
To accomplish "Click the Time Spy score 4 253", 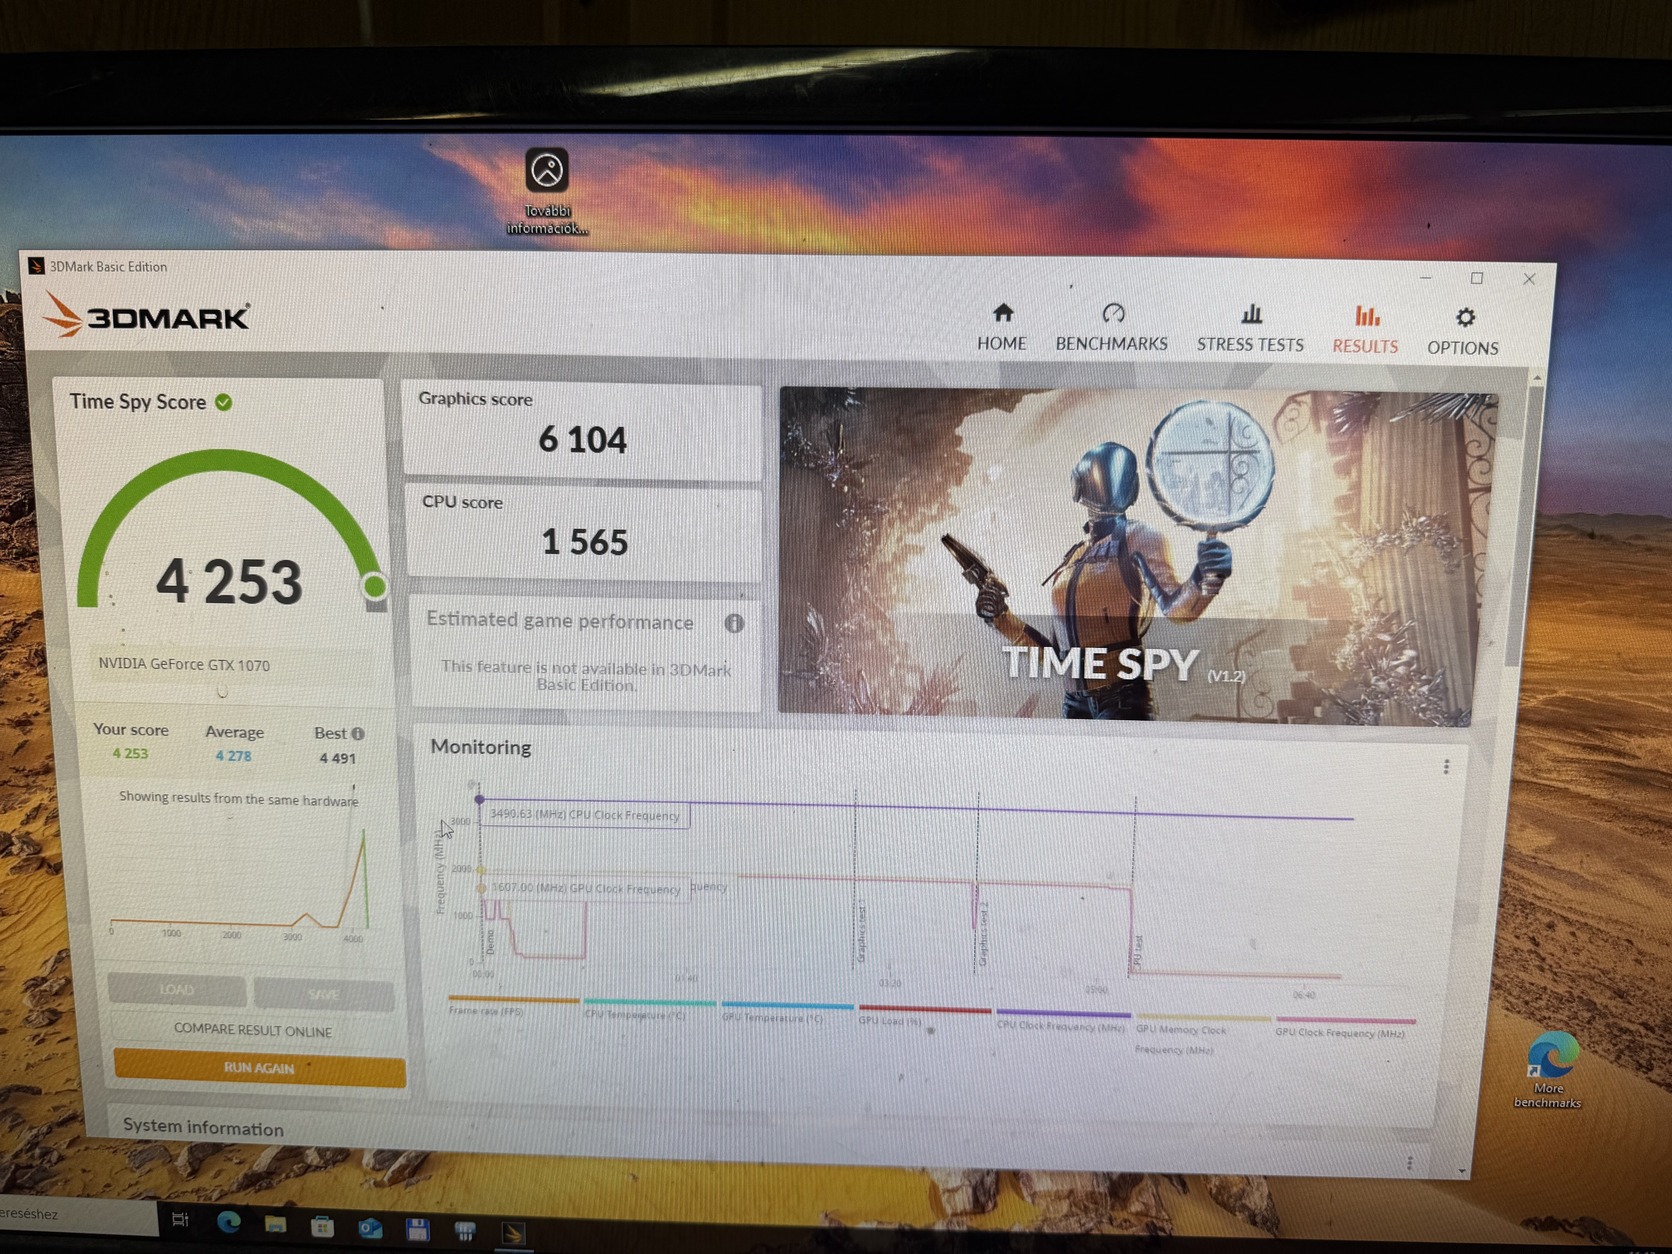I will (229, 581).
